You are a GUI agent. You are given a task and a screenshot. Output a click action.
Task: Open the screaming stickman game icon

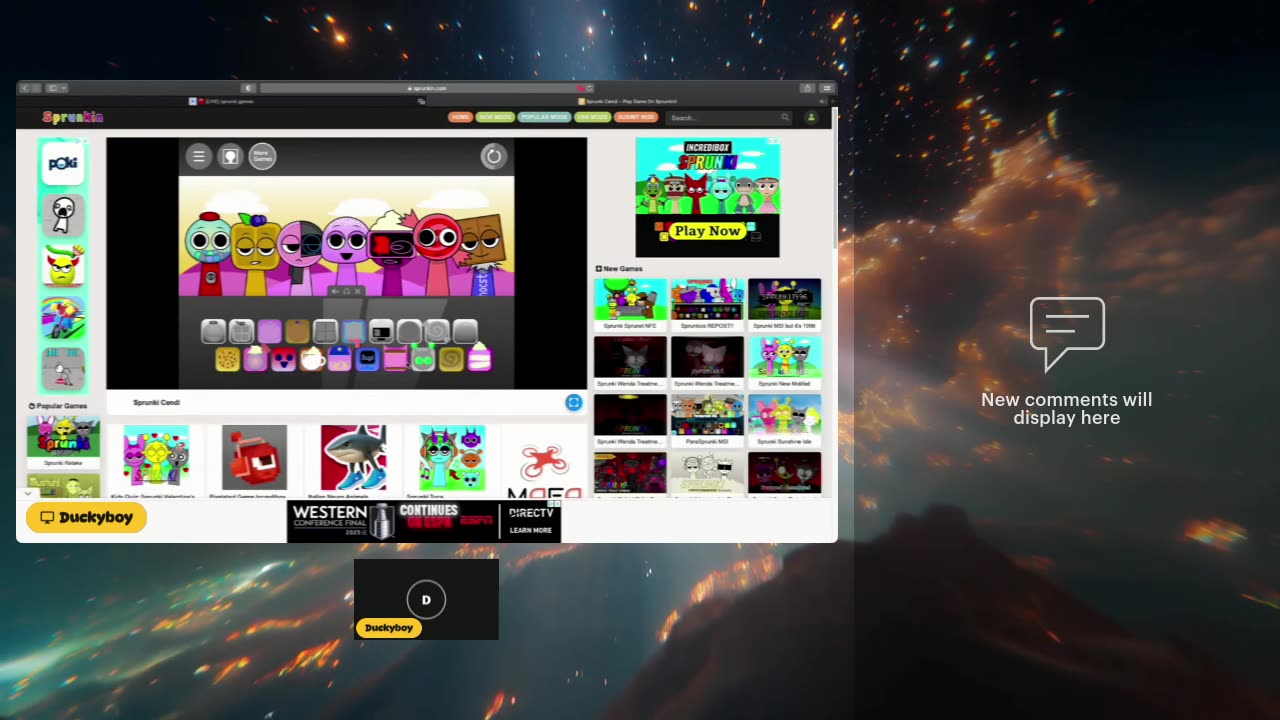click(63, 214)
